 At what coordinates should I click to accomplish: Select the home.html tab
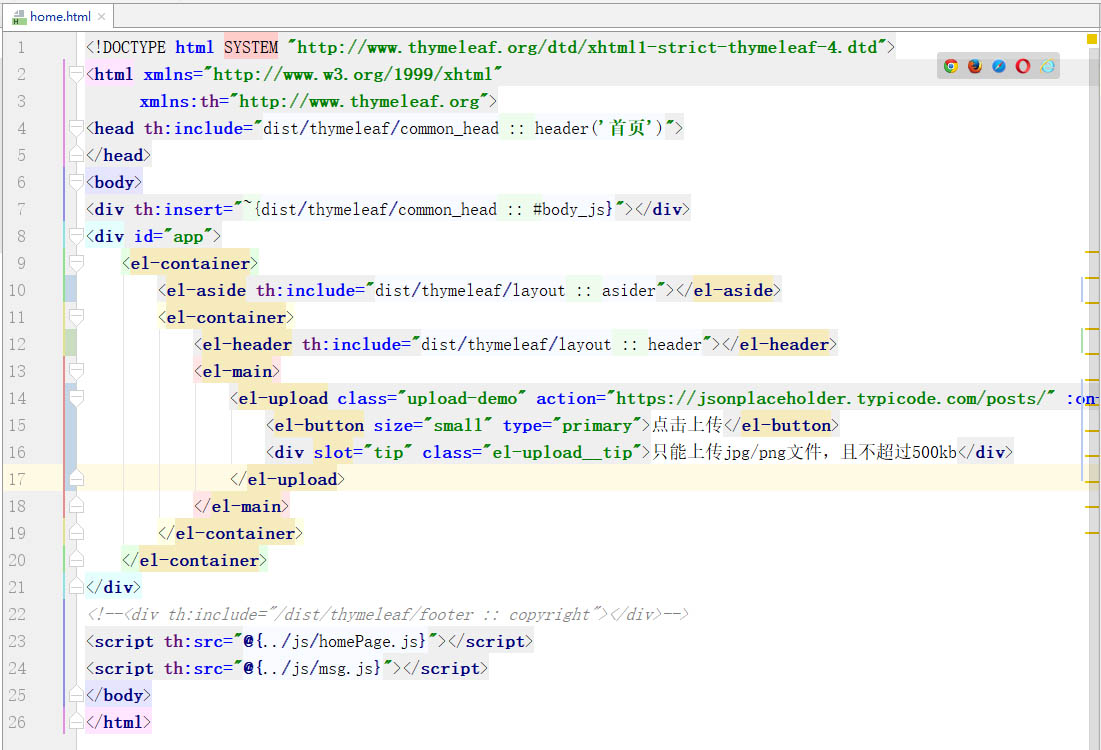[60, 17]
